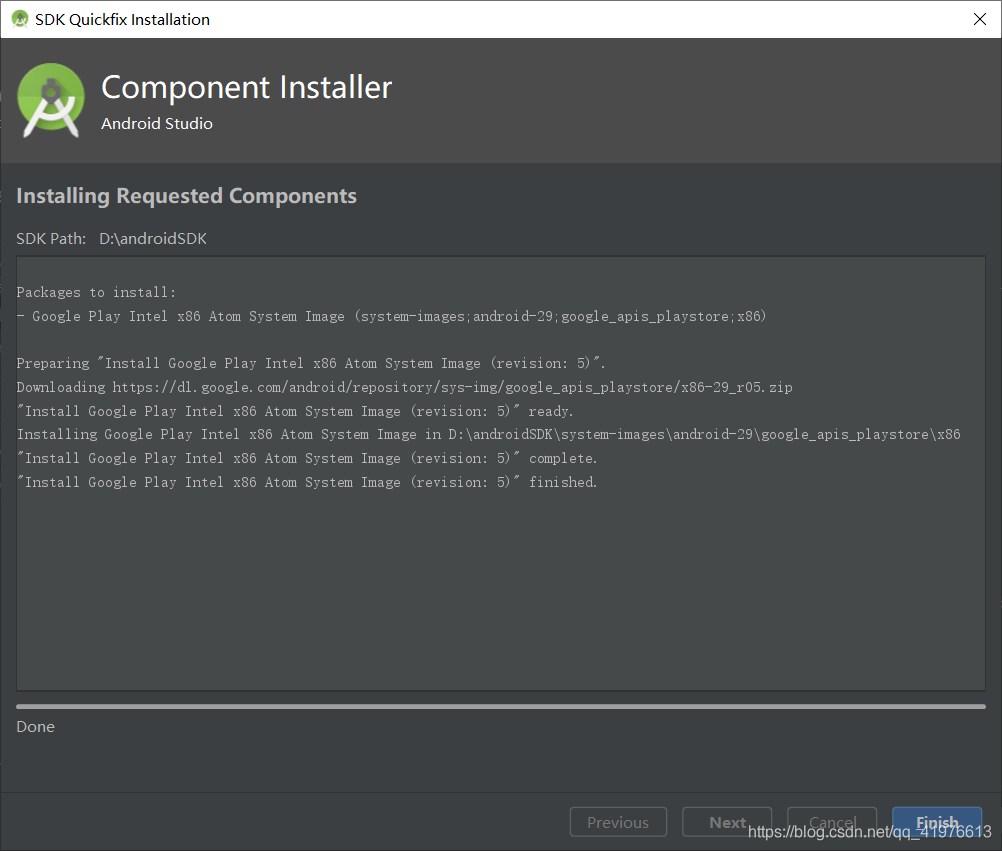Click the "Preparing" line in the install log
1002x851 pixels.
pyautogui.click(x=311, y=363)
